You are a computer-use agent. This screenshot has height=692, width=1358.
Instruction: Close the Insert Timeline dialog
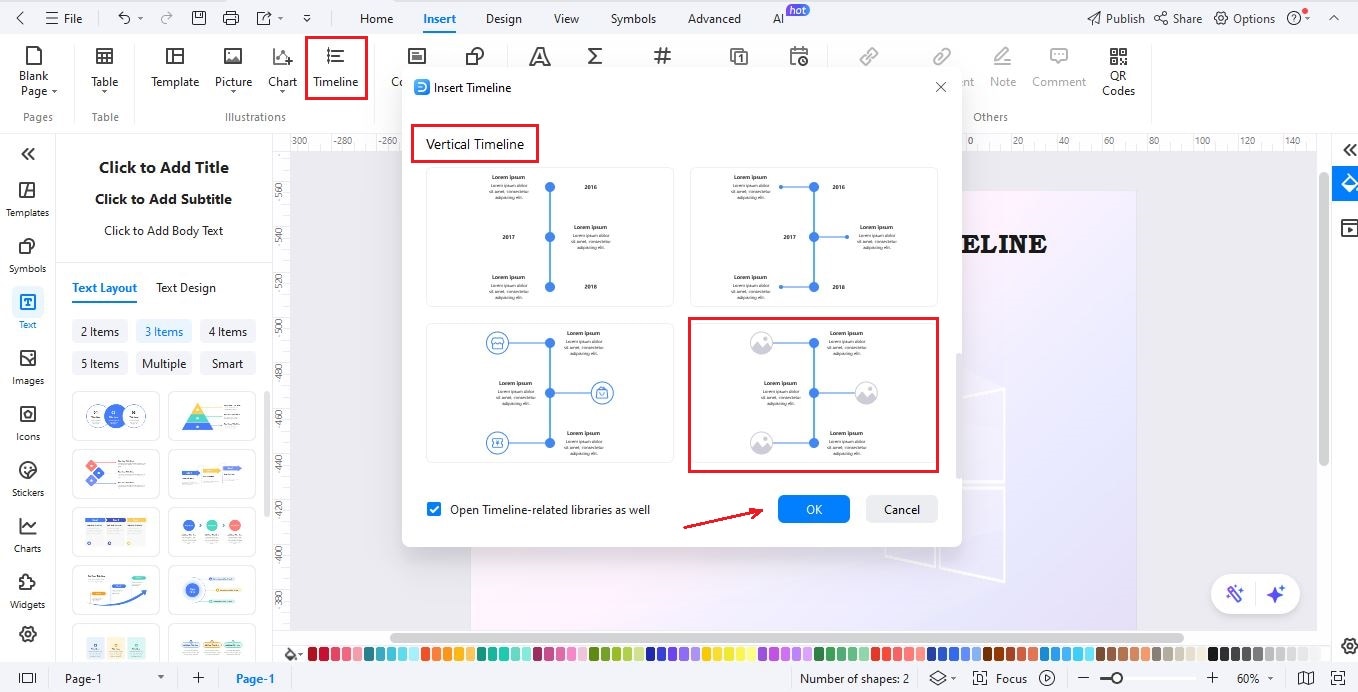click(x=940, y=87)
